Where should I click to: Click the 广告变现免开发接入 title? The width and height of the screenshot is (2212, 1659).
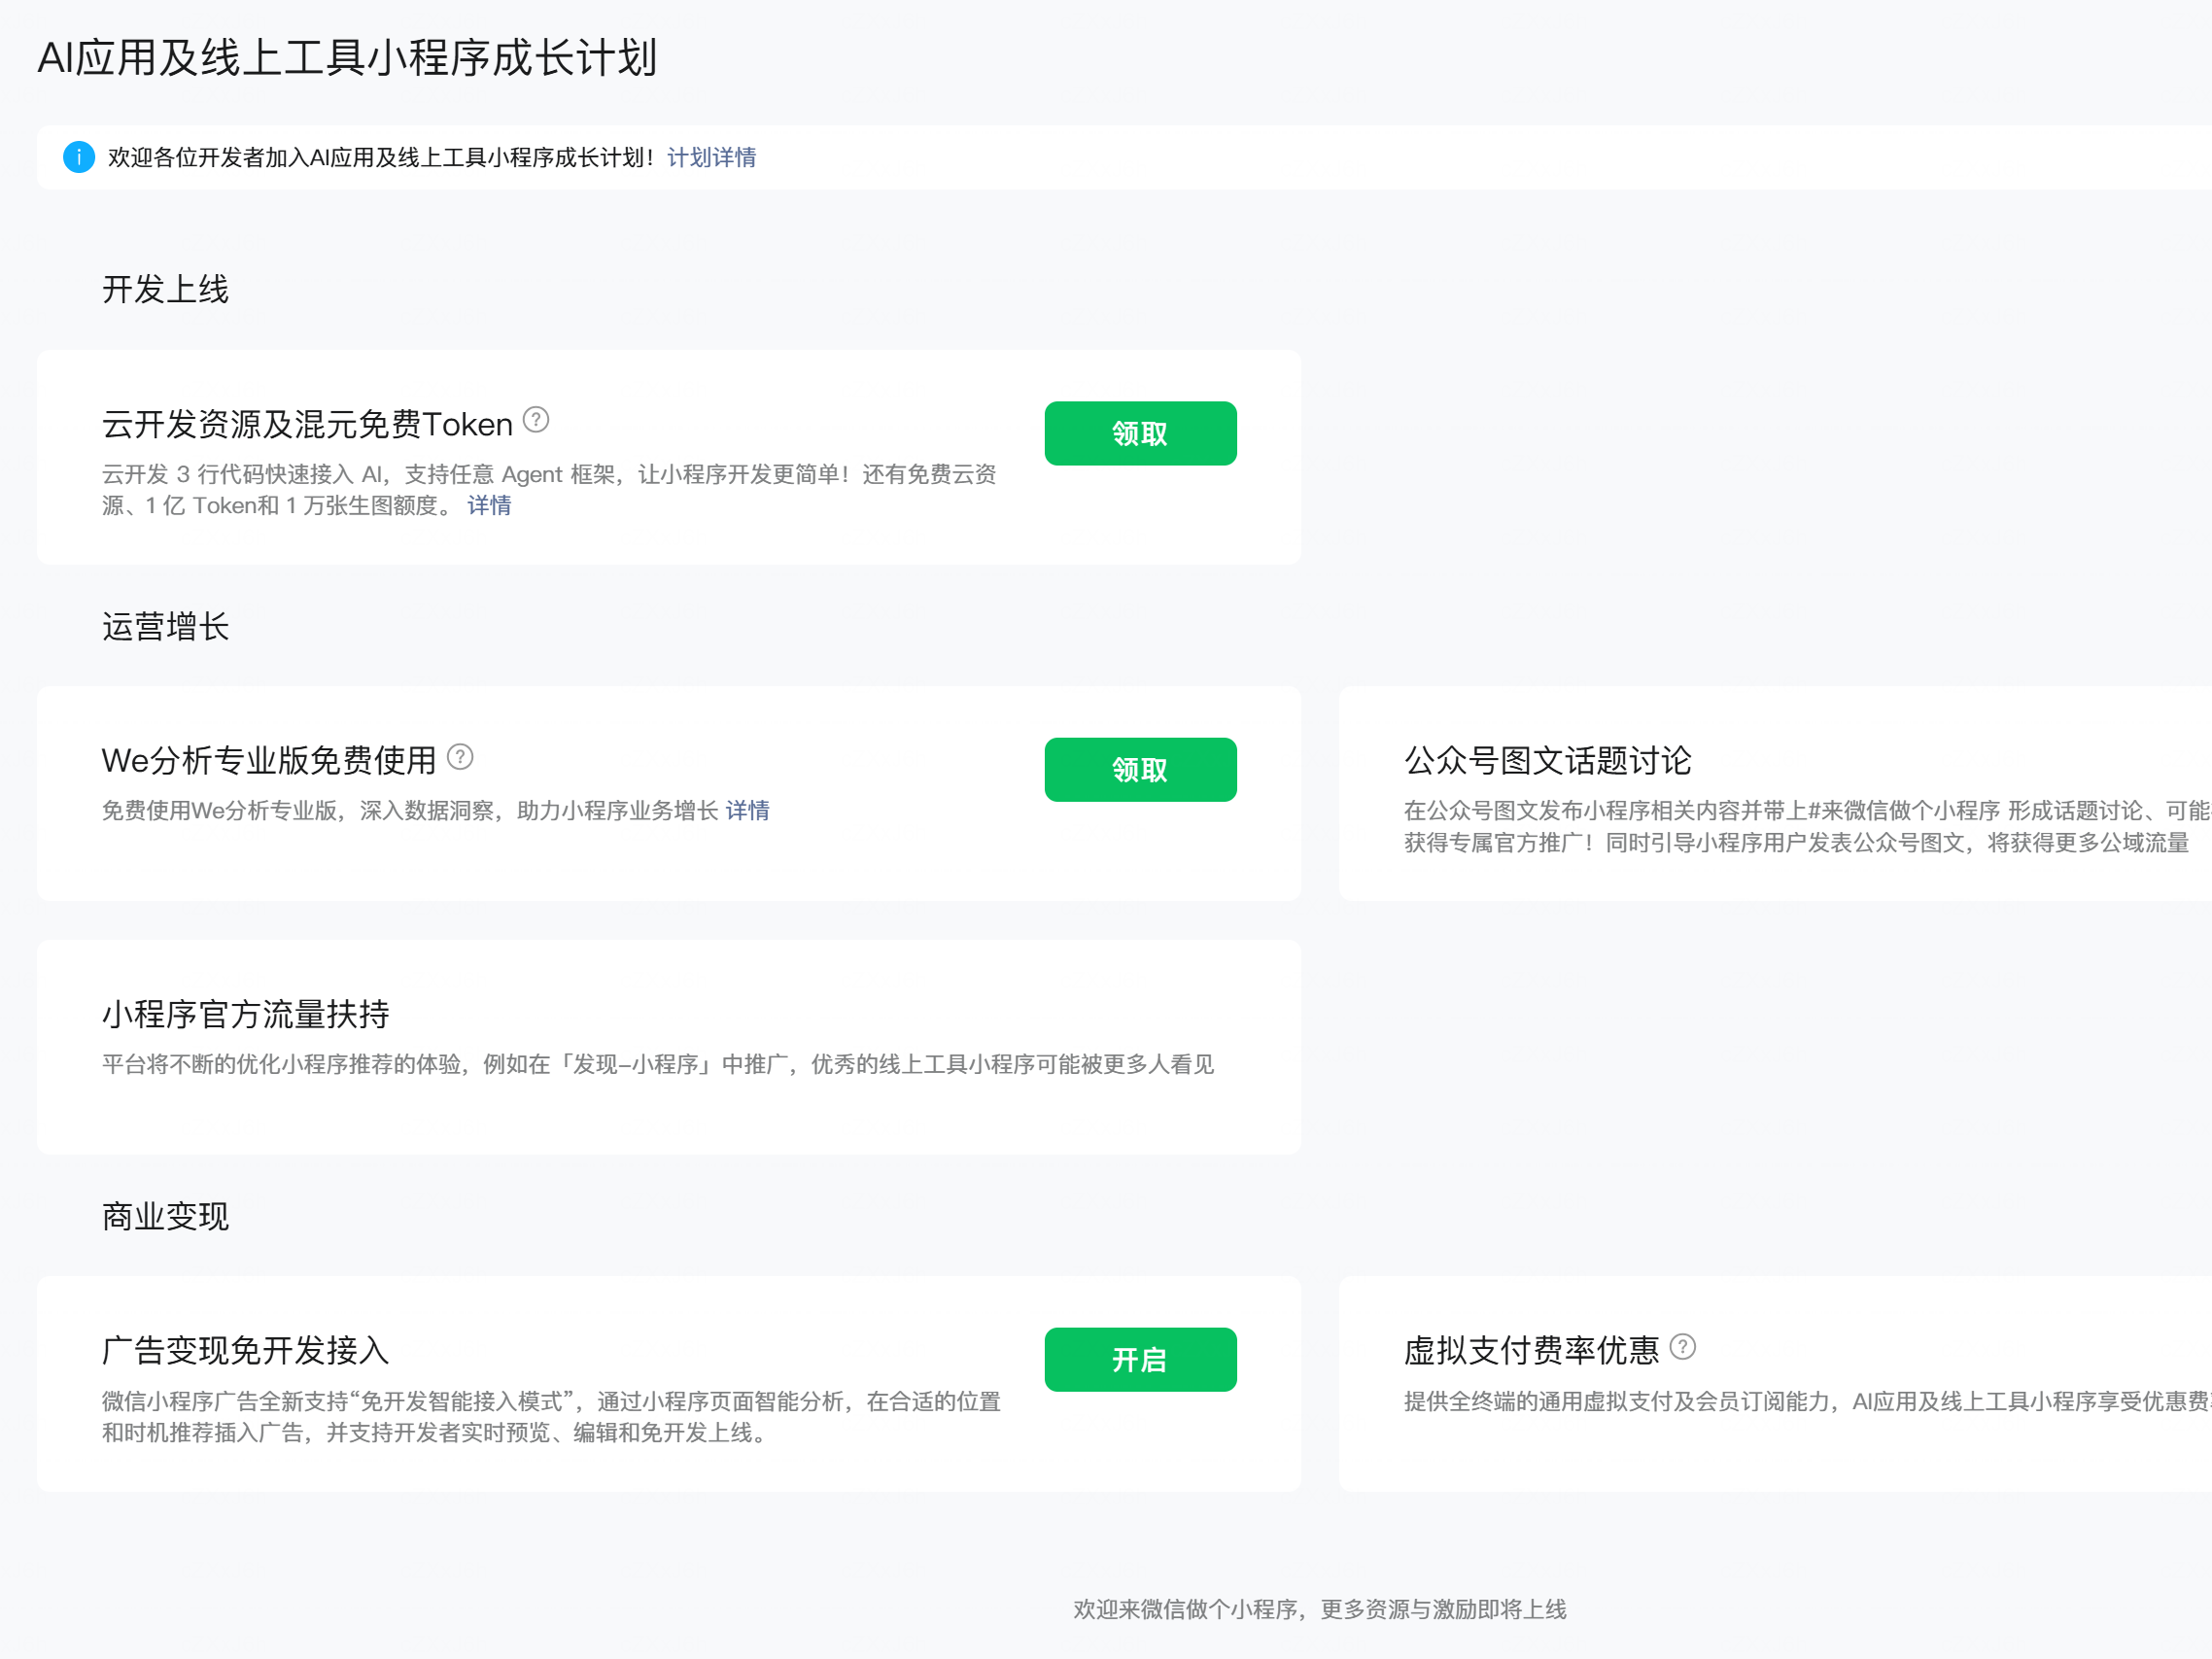(245, 1351)
